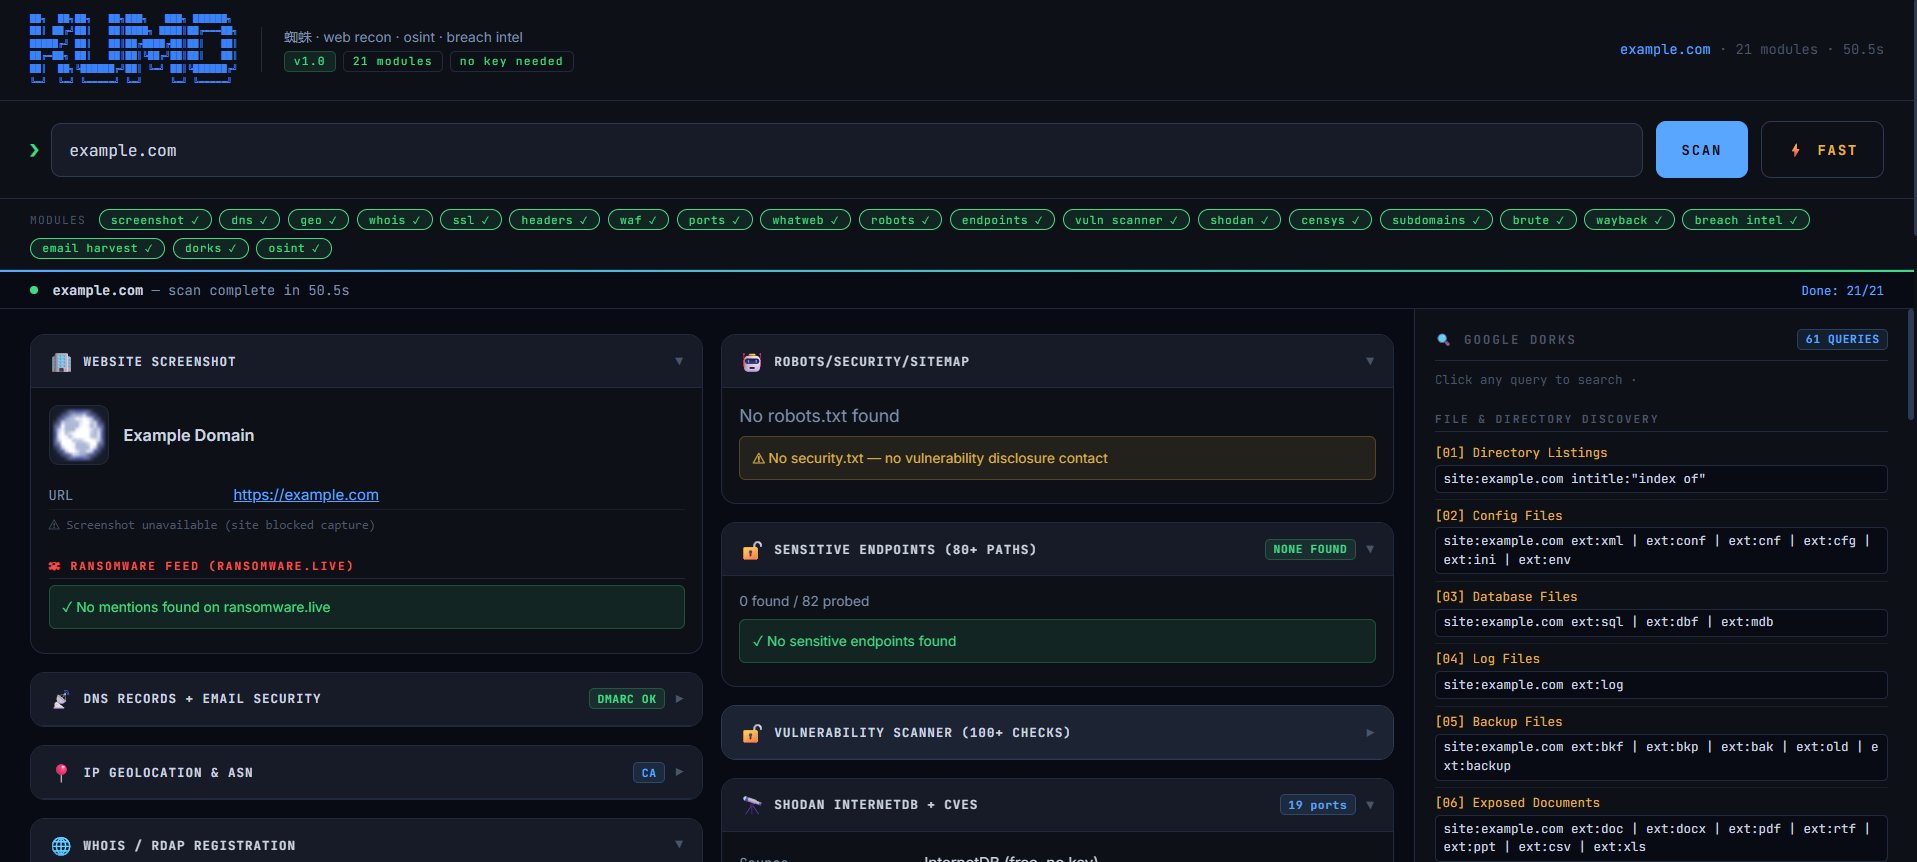Toggle the subdomains module chip
The width and height of the screenshot is (1917, 862).
click(x=1436, y=220)
